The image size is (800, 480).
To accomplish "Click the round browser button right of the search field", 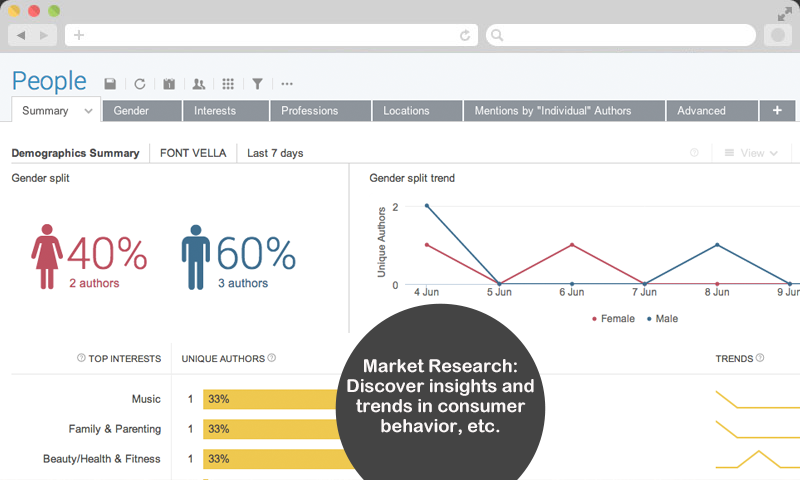I will coord(778,35).
